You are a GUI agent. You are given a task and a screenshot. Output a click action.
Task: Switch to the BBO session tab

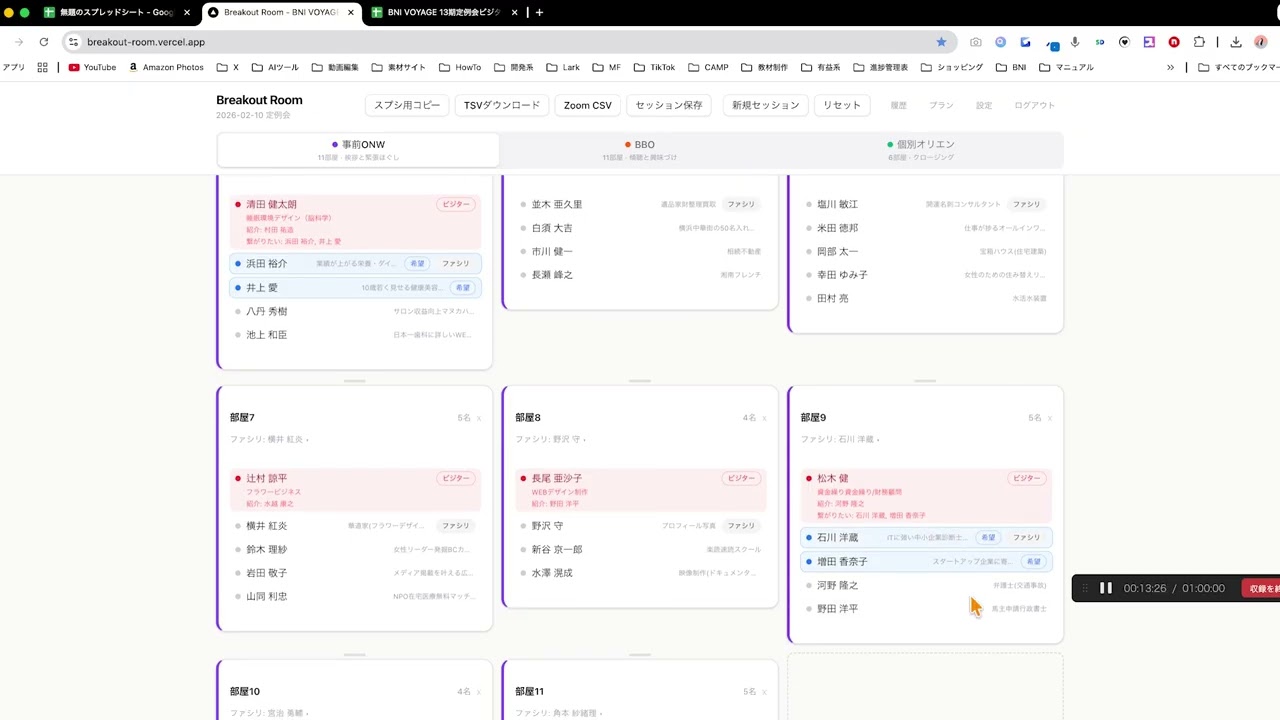tap(639, 150)
